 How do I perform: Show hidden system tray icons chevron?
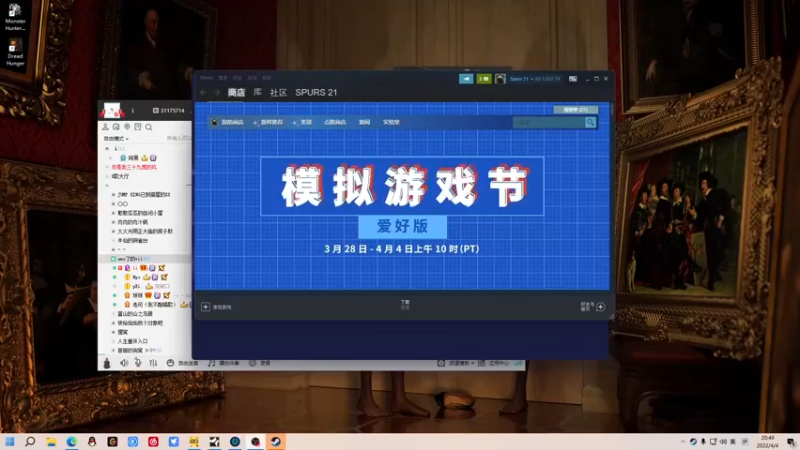[683, 441]
